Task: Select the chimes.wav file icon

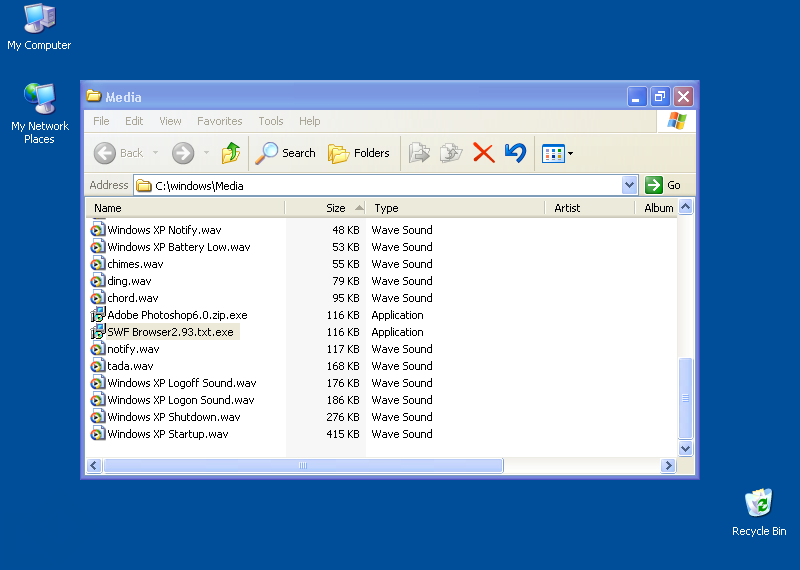Action: (x=97, y=264)
